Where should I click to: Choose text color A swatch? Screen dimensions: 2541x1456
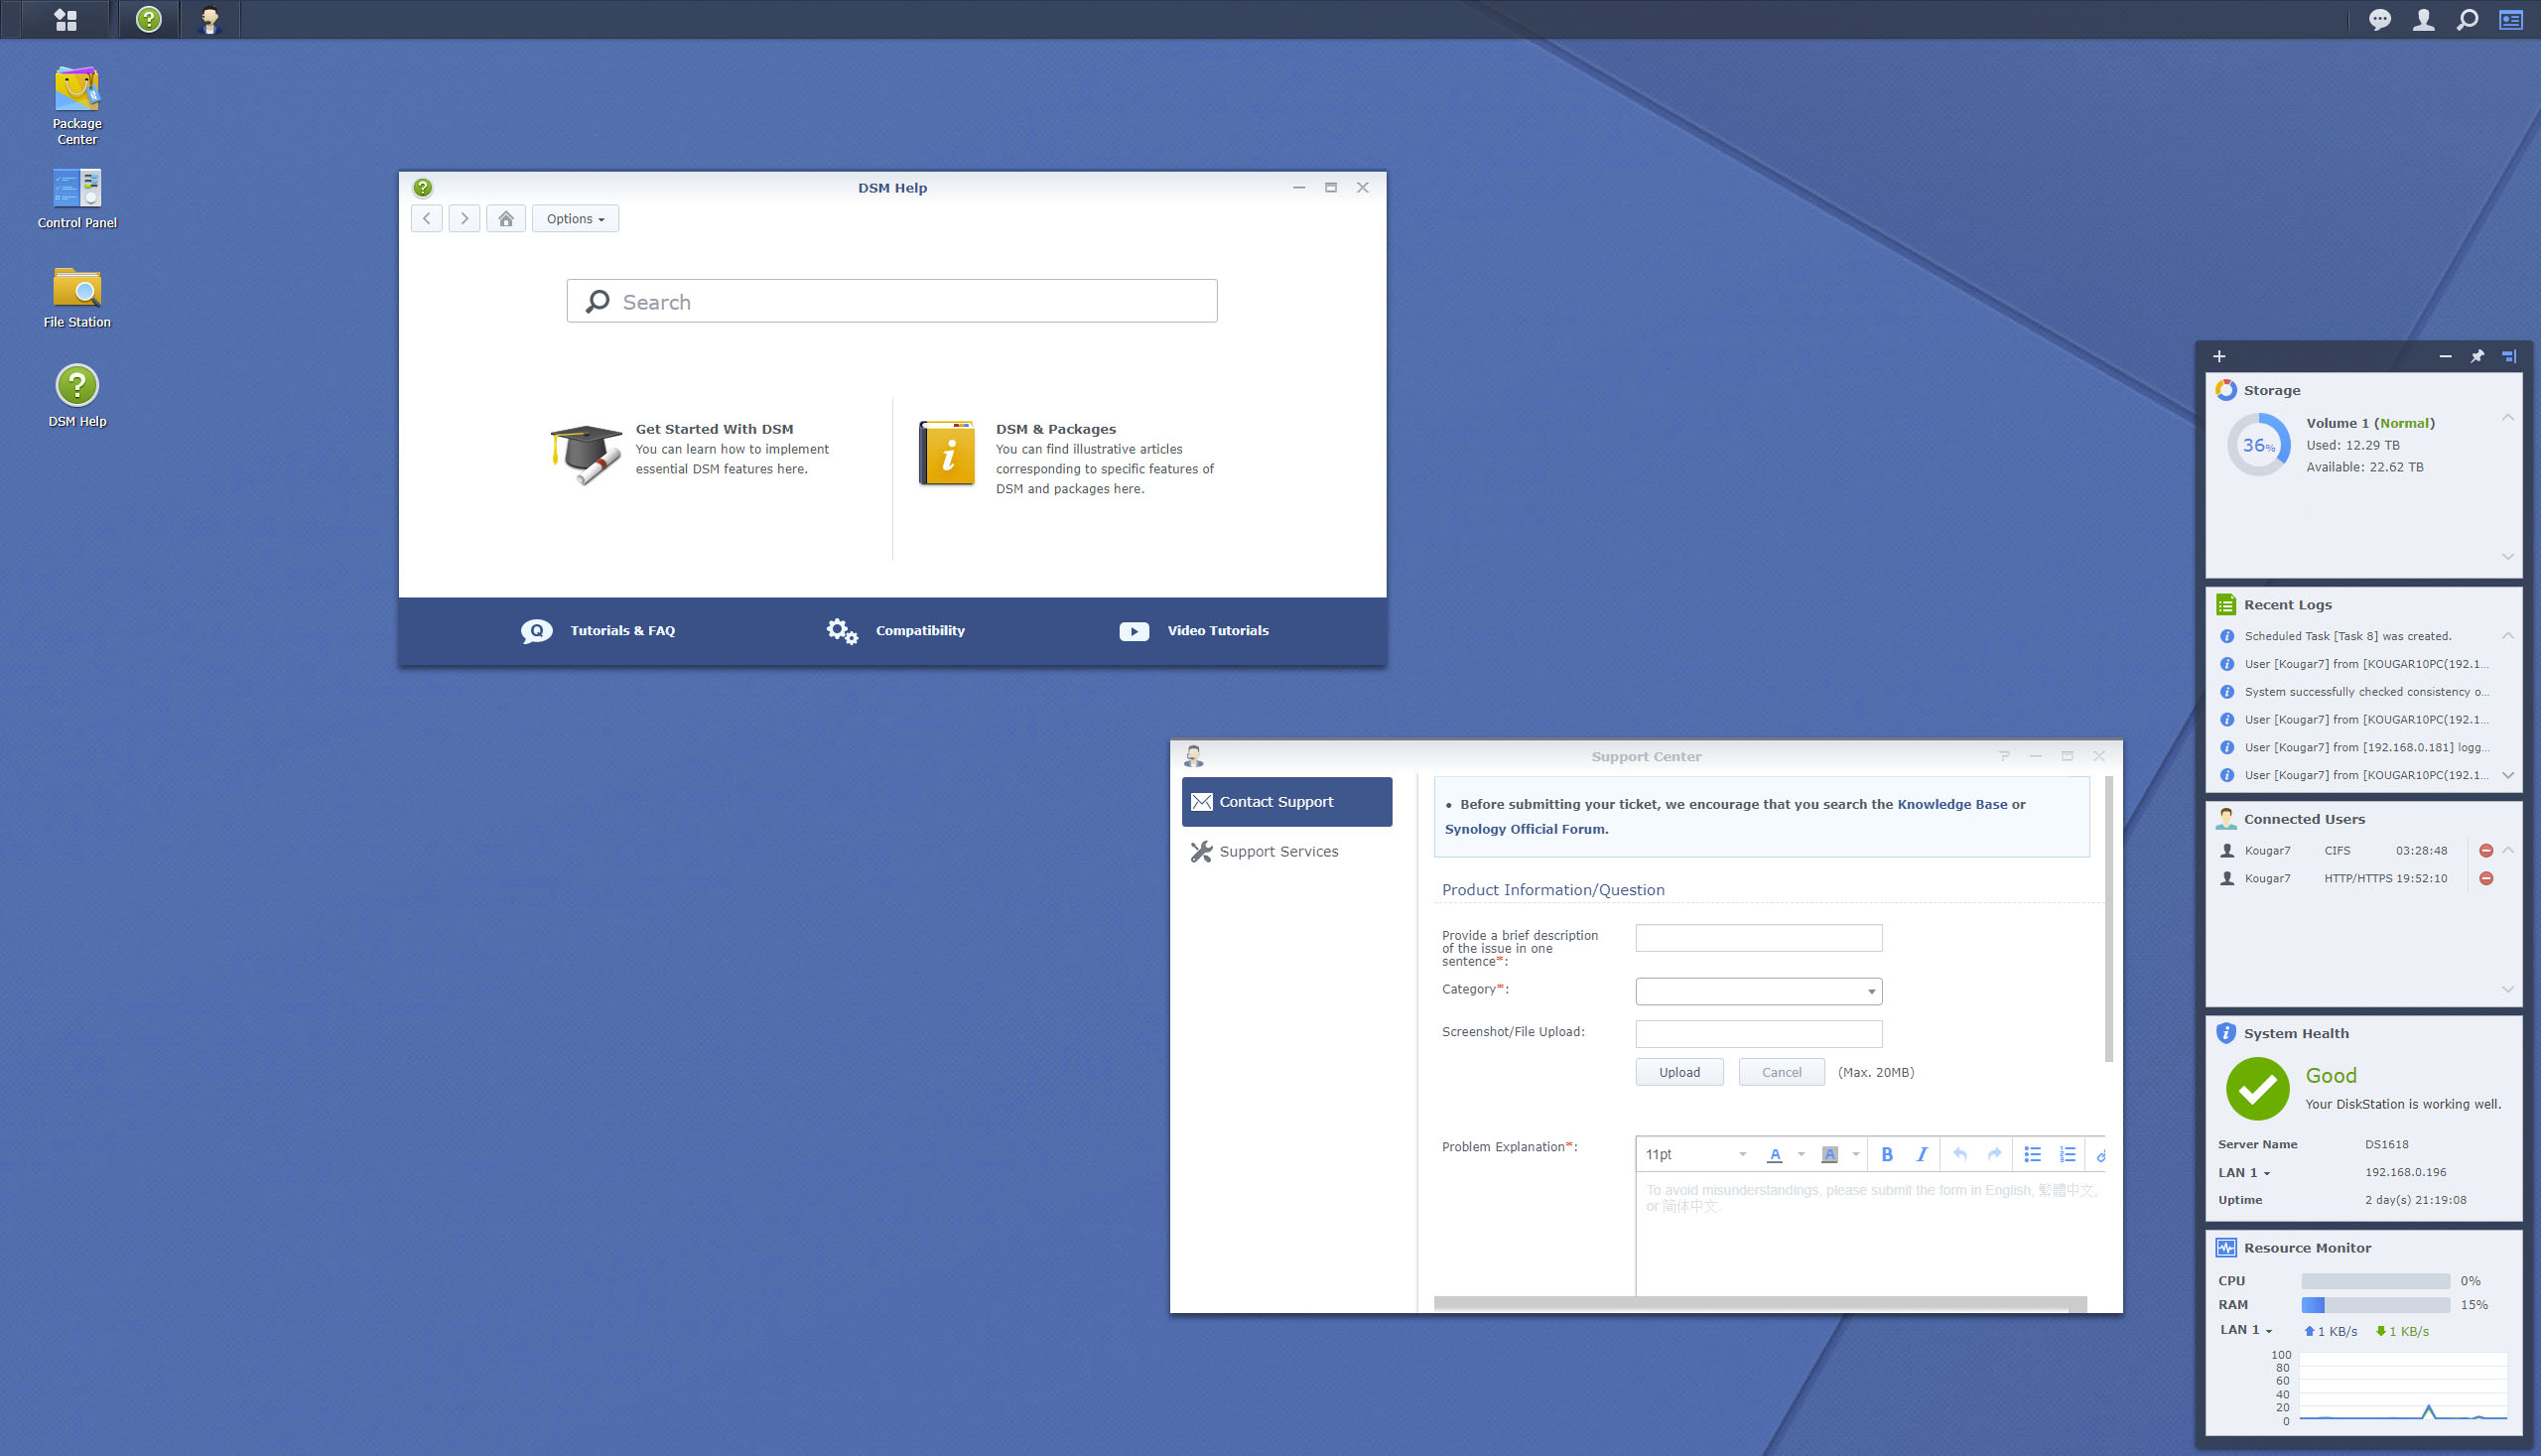pos(1775,1154)
